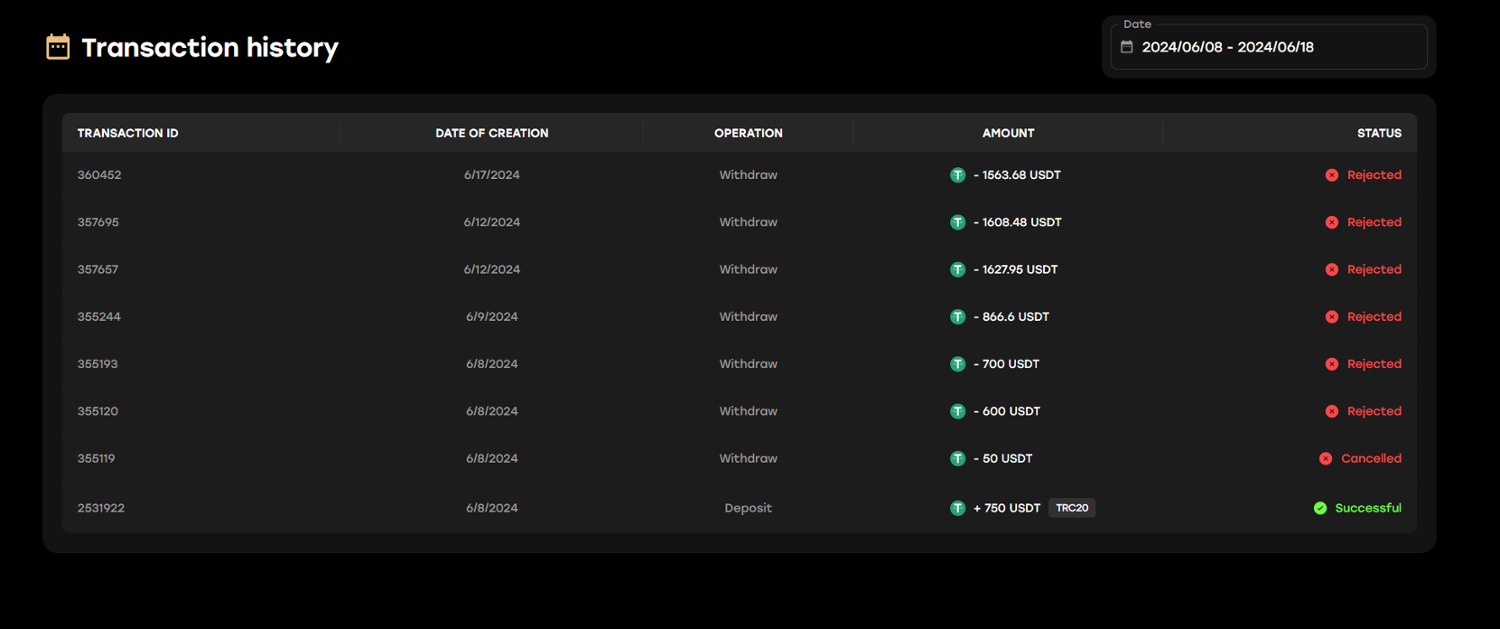Click the red rejected icon for transaction 360452
Screen dimensions: 1500x629
[x=1331, y=175]
